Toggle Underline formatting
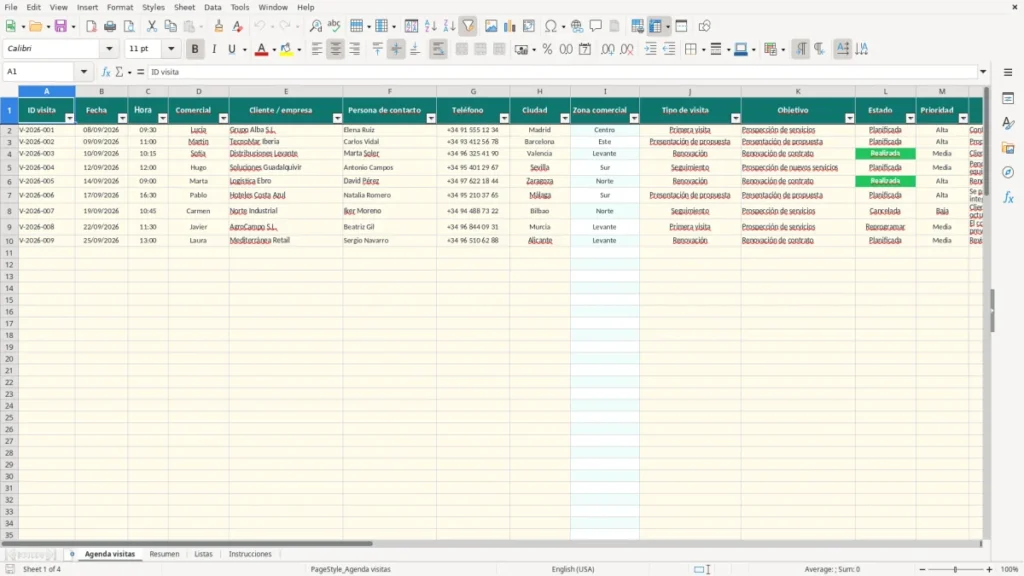Viewport: 1024px width, 576px height. [232, 49]
